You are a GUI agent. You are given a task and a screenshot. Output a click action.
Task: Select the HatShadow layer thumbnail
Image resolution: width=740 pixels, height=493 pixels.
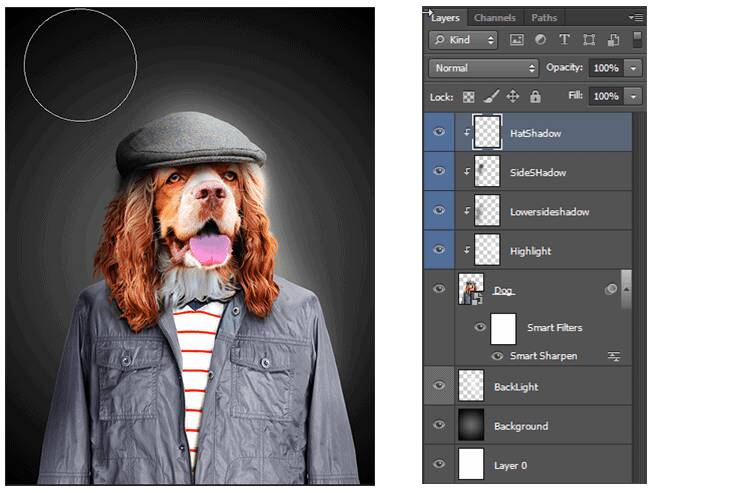click(487, 132)
